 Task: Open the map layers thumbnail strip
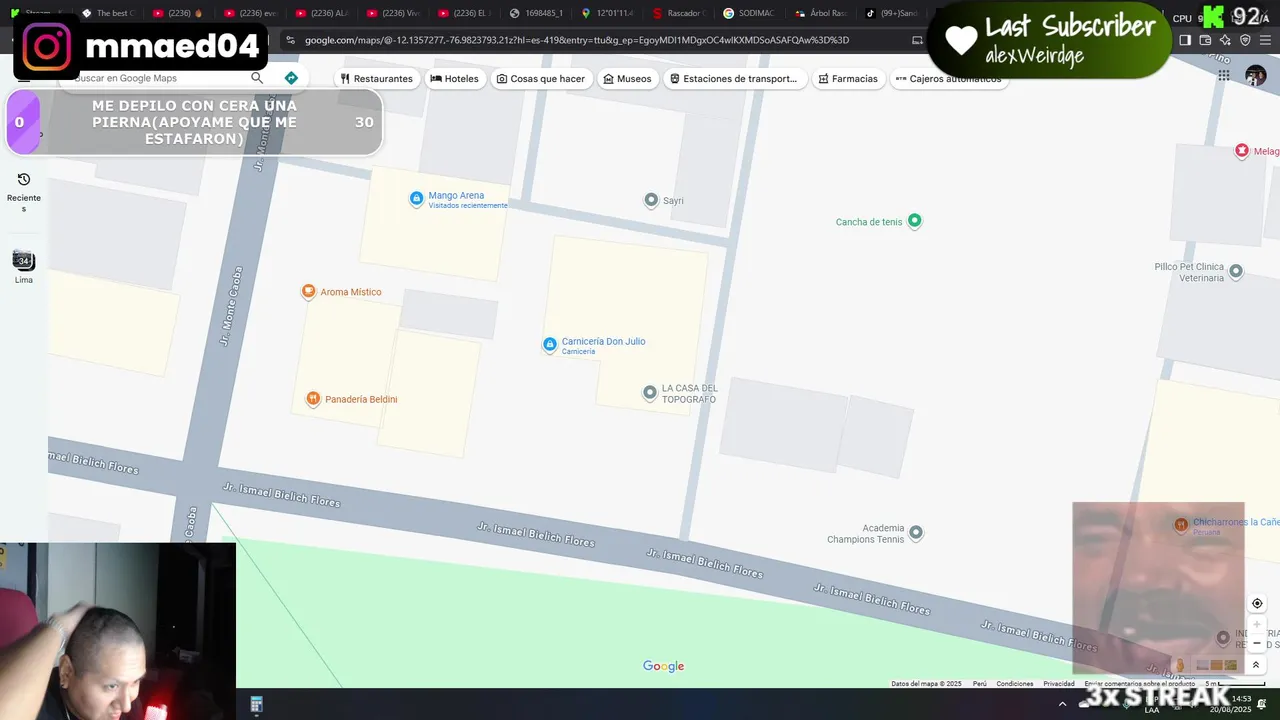[1216, 665]
